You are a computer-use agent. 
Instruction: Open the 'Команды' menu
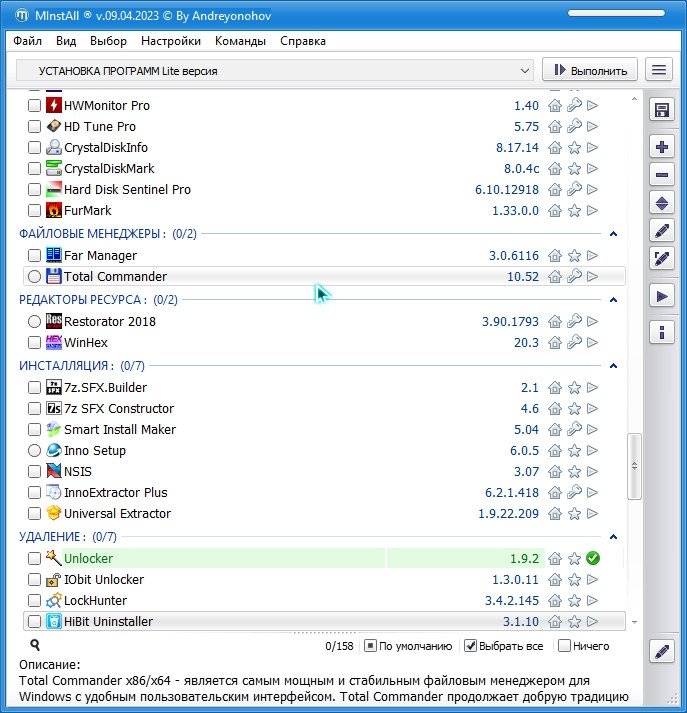(x=240, y=41)
